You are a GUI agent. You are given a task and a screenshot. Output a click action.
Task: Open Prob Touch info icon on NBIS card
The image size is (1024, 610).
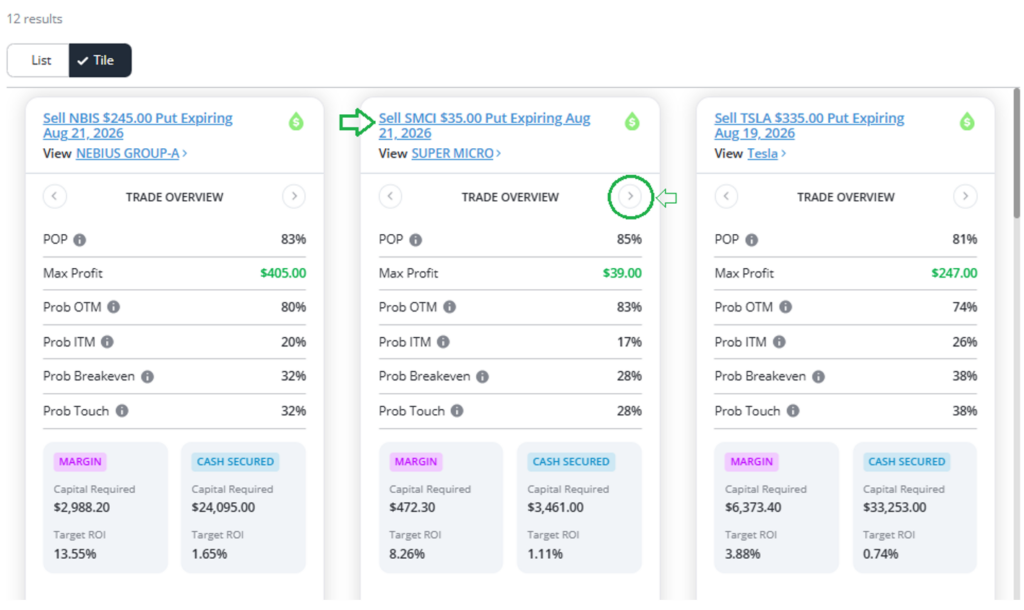click(122, 411)
